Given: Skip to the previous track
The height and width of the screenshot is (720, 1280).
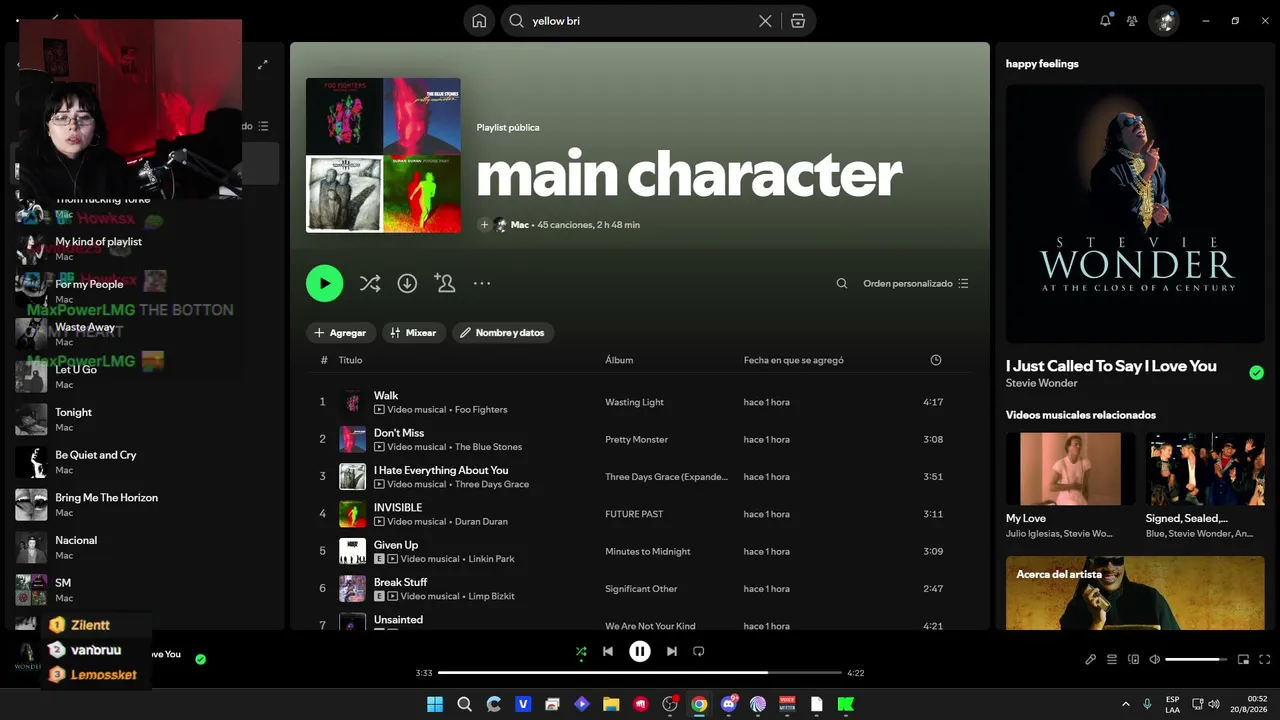Looking at the screenshot, I should pos(608,652).
